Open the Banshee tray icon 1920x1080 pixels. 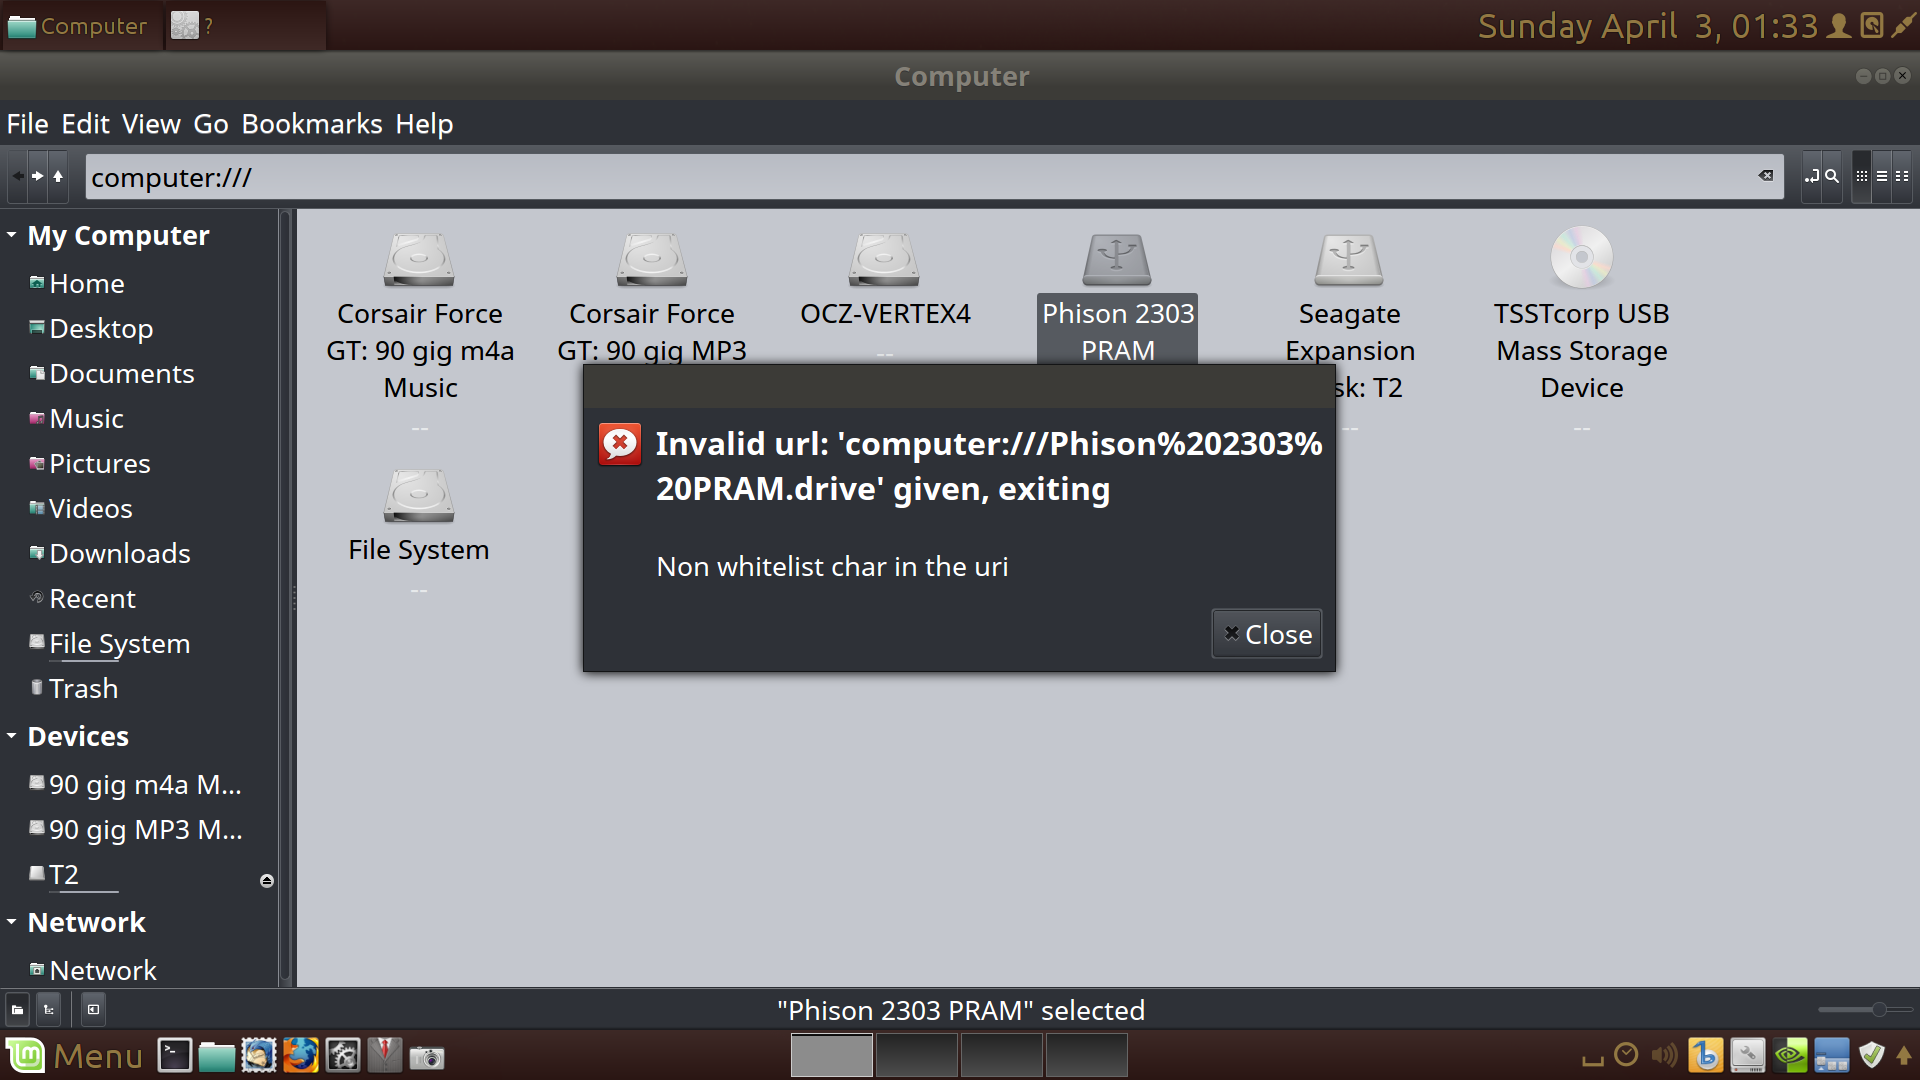coord(1705,1056)
